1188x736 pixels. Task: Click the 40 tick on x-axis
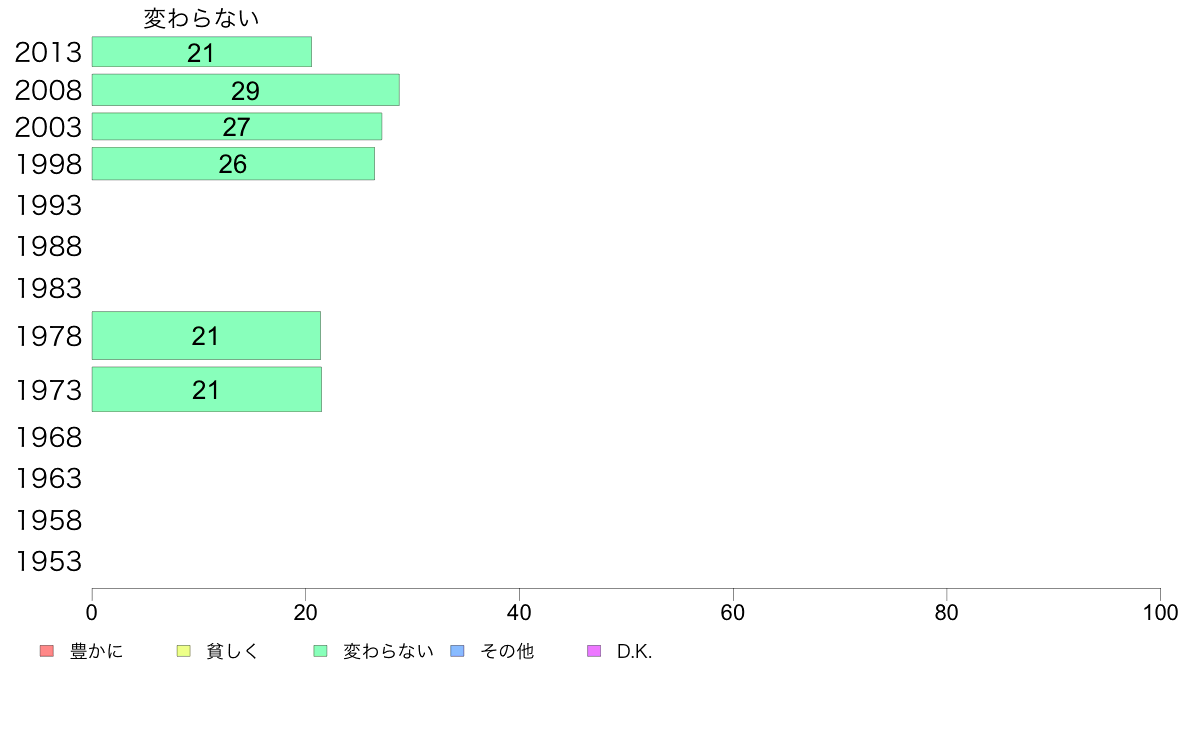(519, 612)
